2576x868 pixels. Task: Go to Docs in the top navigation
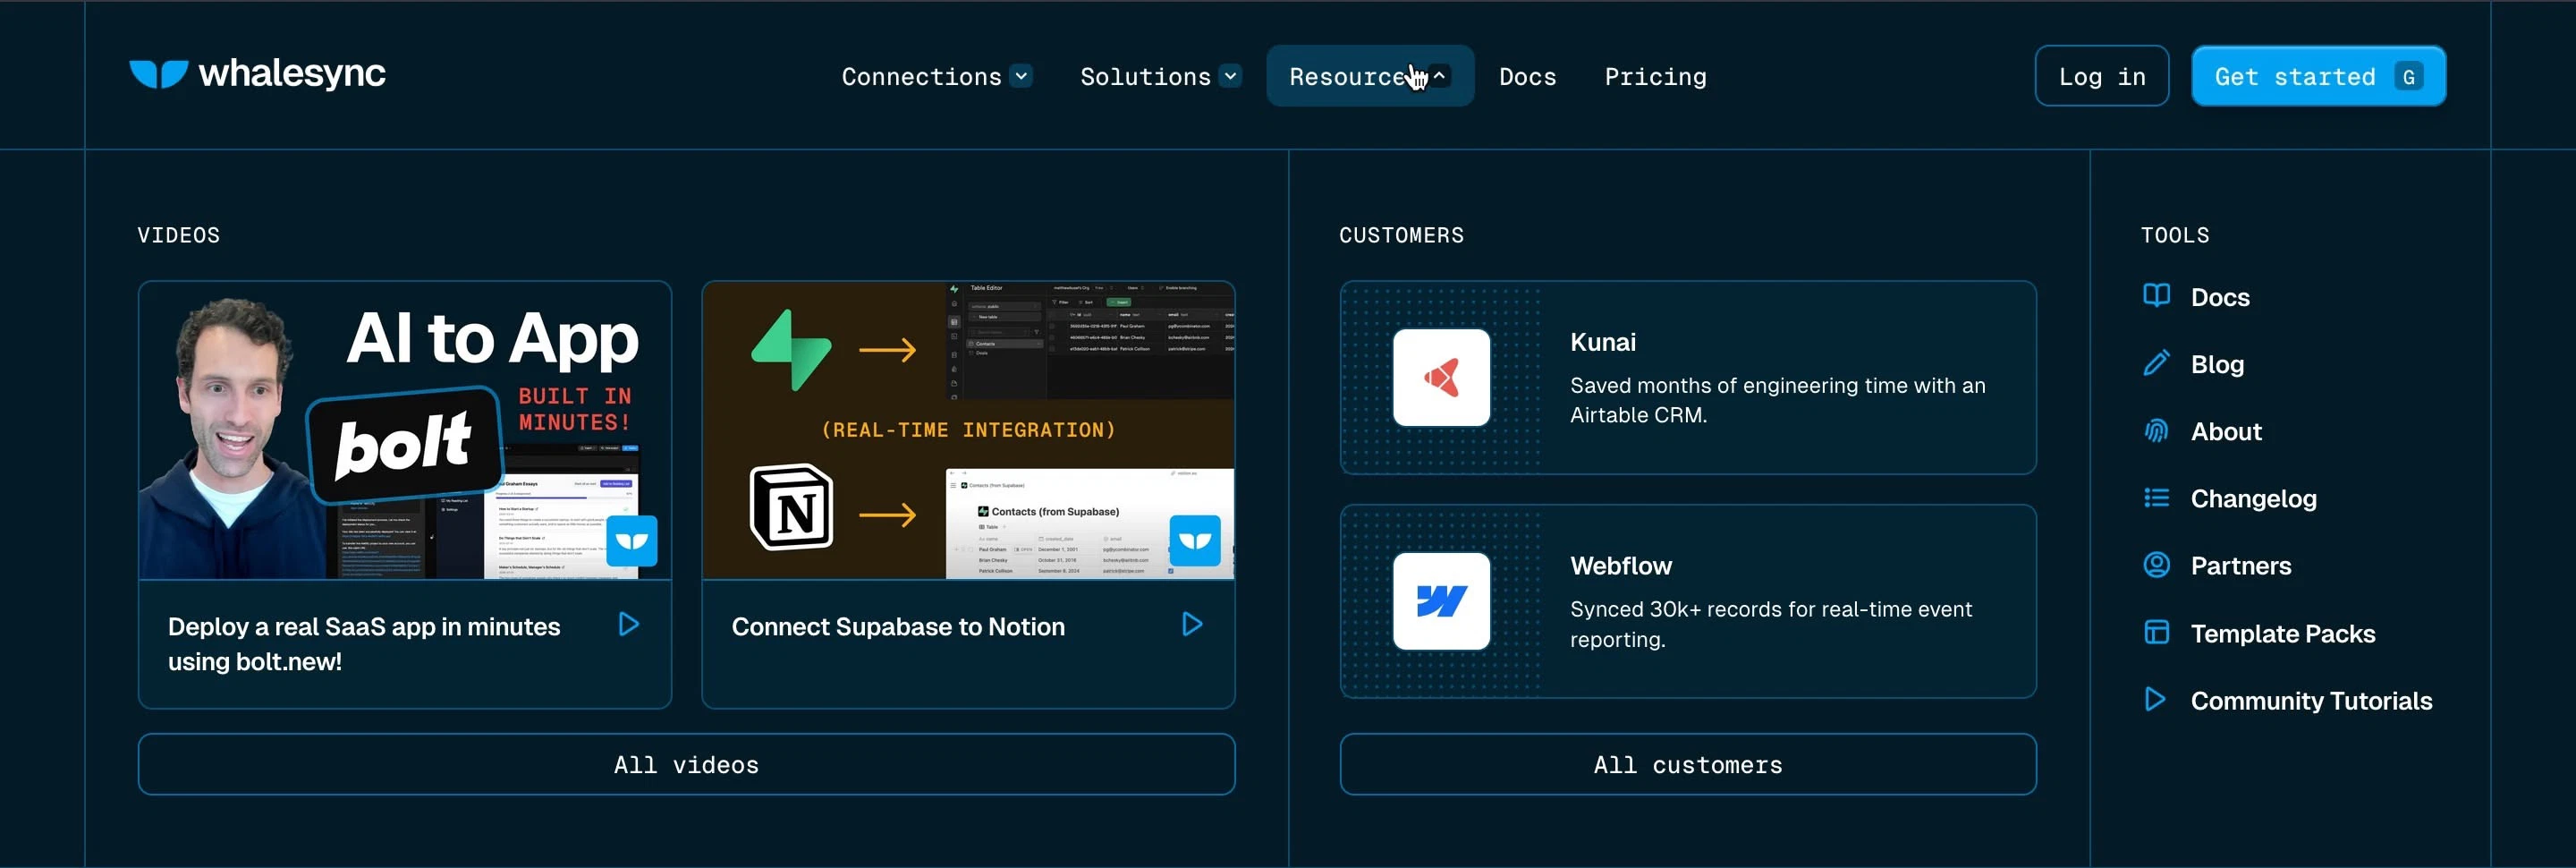(x=1527, y=77)
